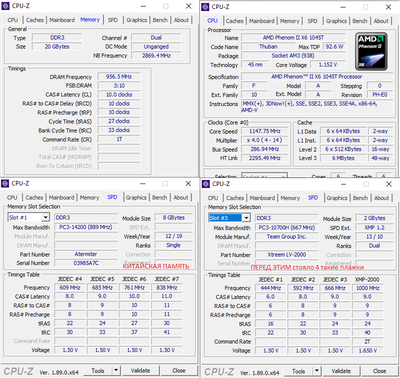The image size is (400, 378).
Task: Click Validate button in Slot #1 window
Action: coord(140,370)
